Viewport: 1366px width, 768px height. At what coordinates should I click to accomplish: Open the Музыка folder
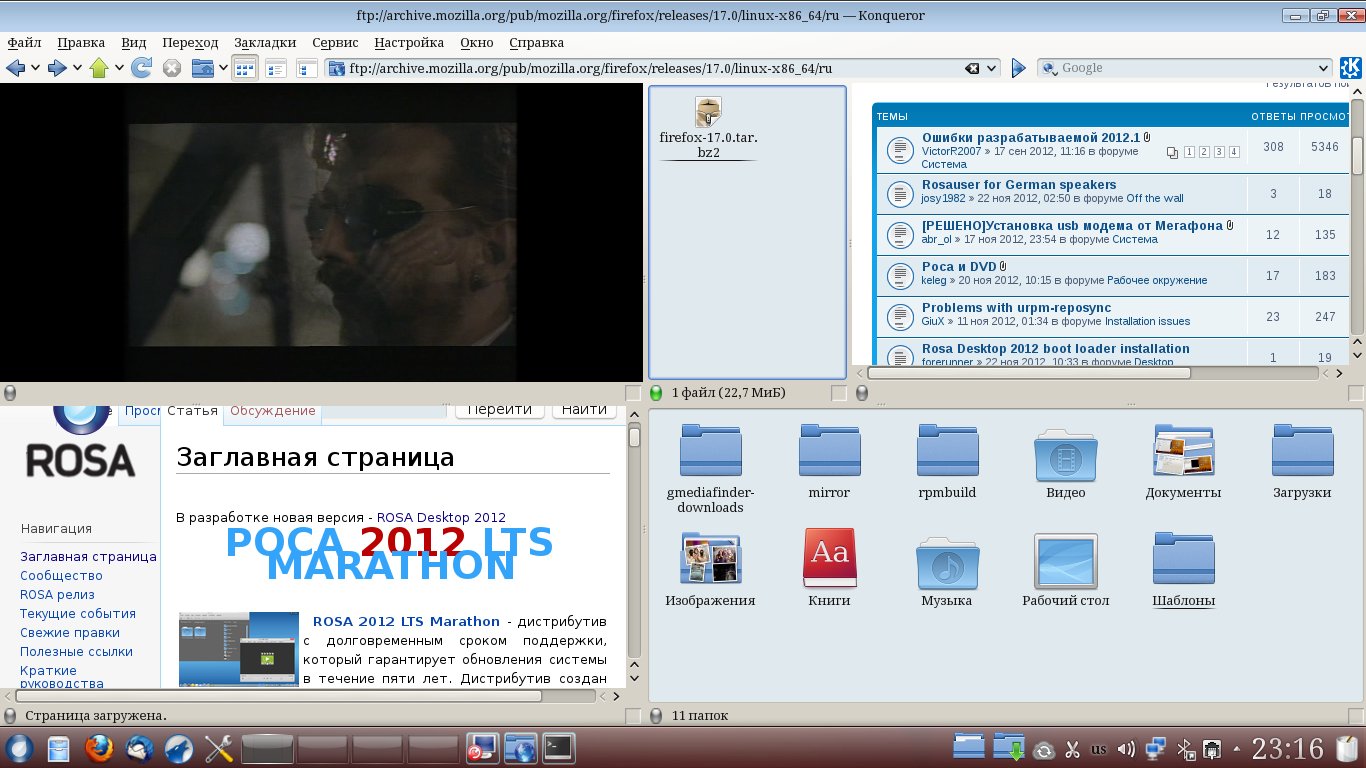tap(947, 571)
